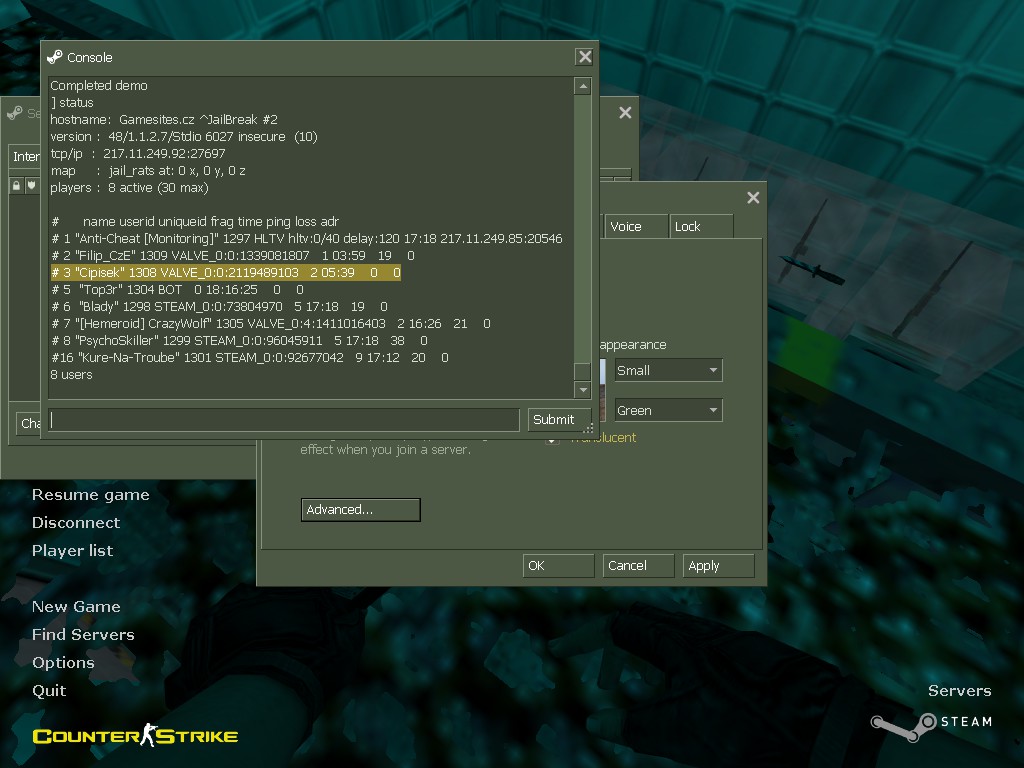Click the crosshair preview thumbnail
This screenshot has height=768, width=1024.
point(603,390)
